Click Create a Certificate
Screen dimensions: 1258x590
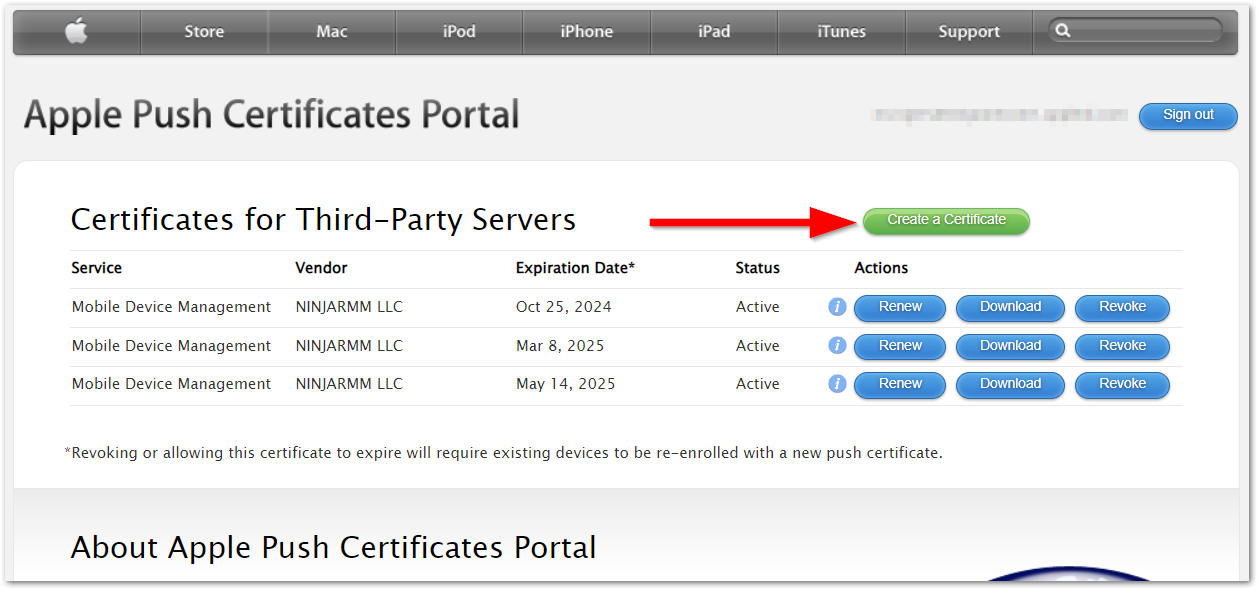click(945, 221)
